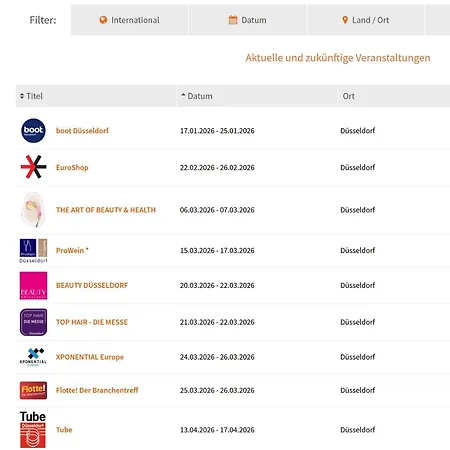Click the Tube event title link

(64, 430)
